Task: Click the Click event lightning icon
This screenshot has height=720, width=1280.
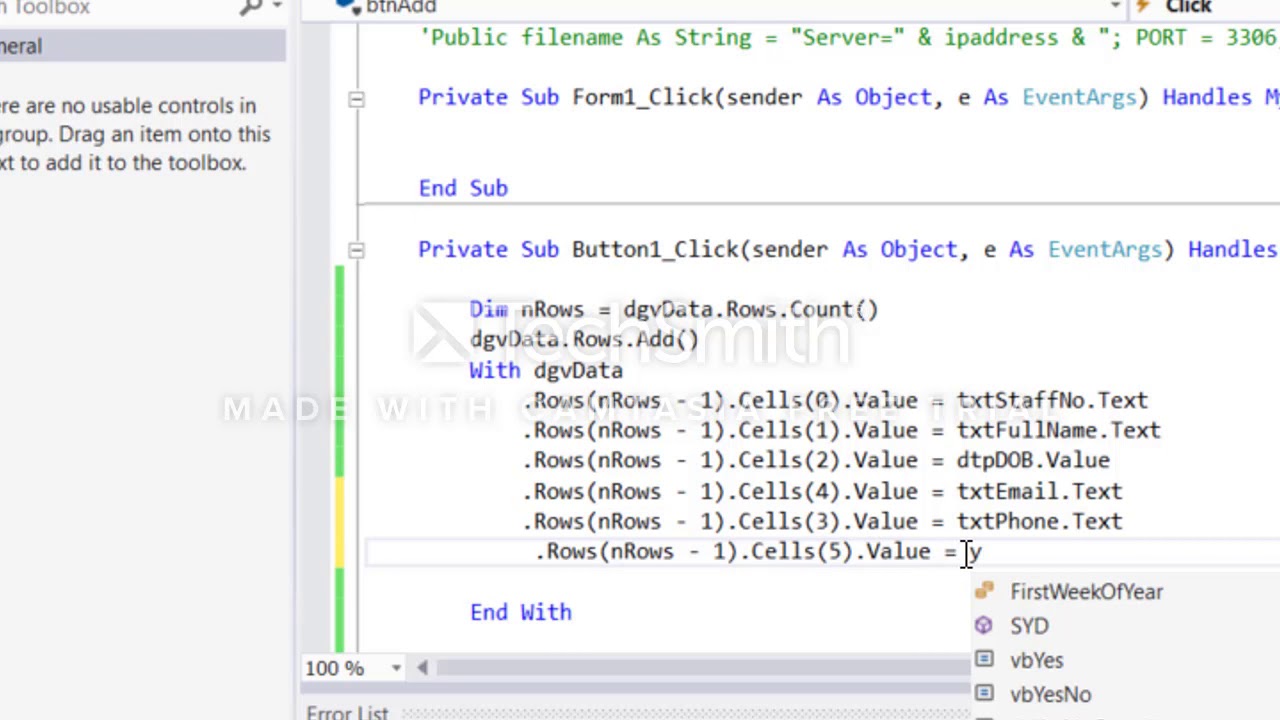Action: (1143, 6)
